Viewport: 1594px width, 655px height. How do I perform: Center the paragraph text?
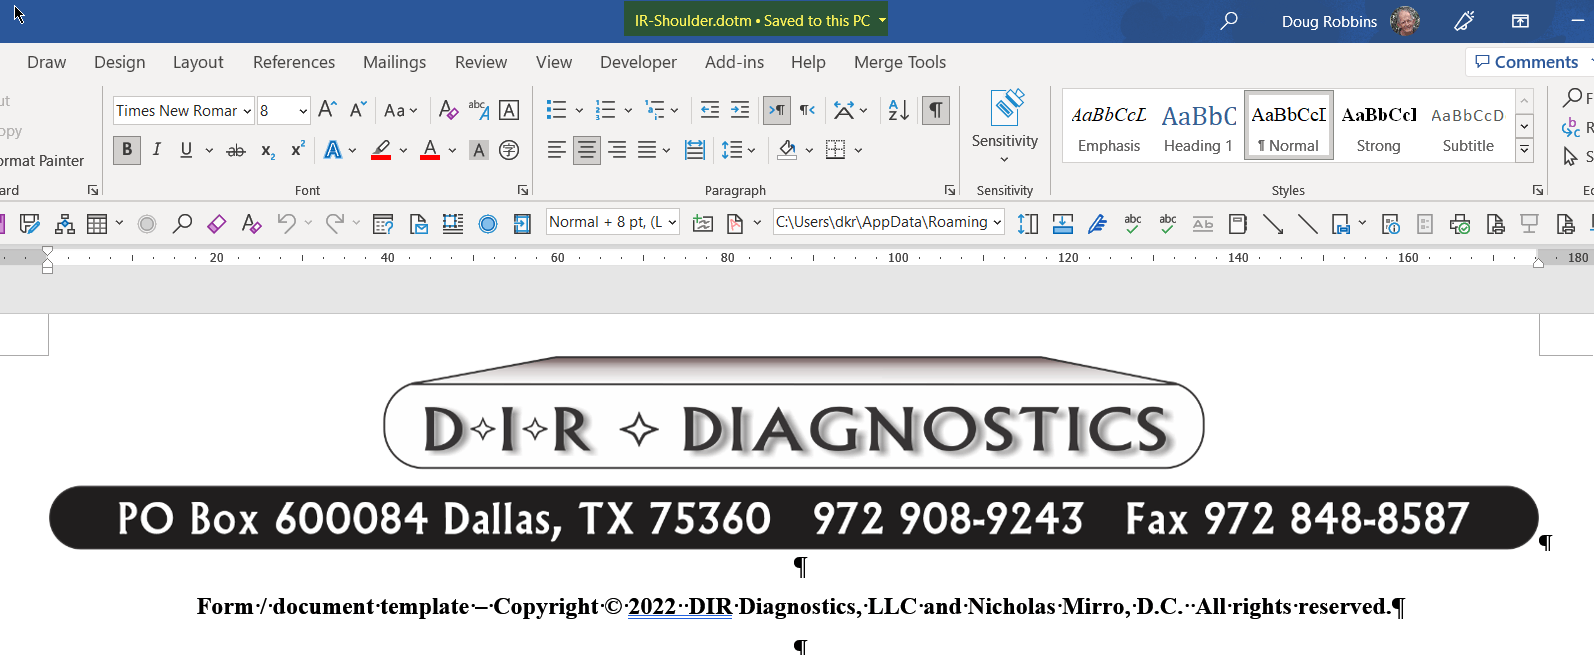(x=587, y=150)
